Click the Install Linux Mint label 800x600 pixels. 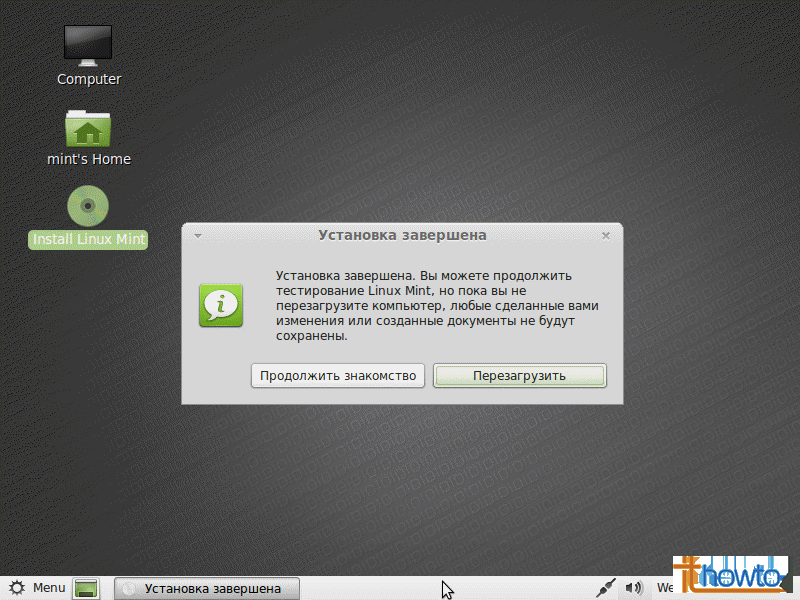pos(88,239)
